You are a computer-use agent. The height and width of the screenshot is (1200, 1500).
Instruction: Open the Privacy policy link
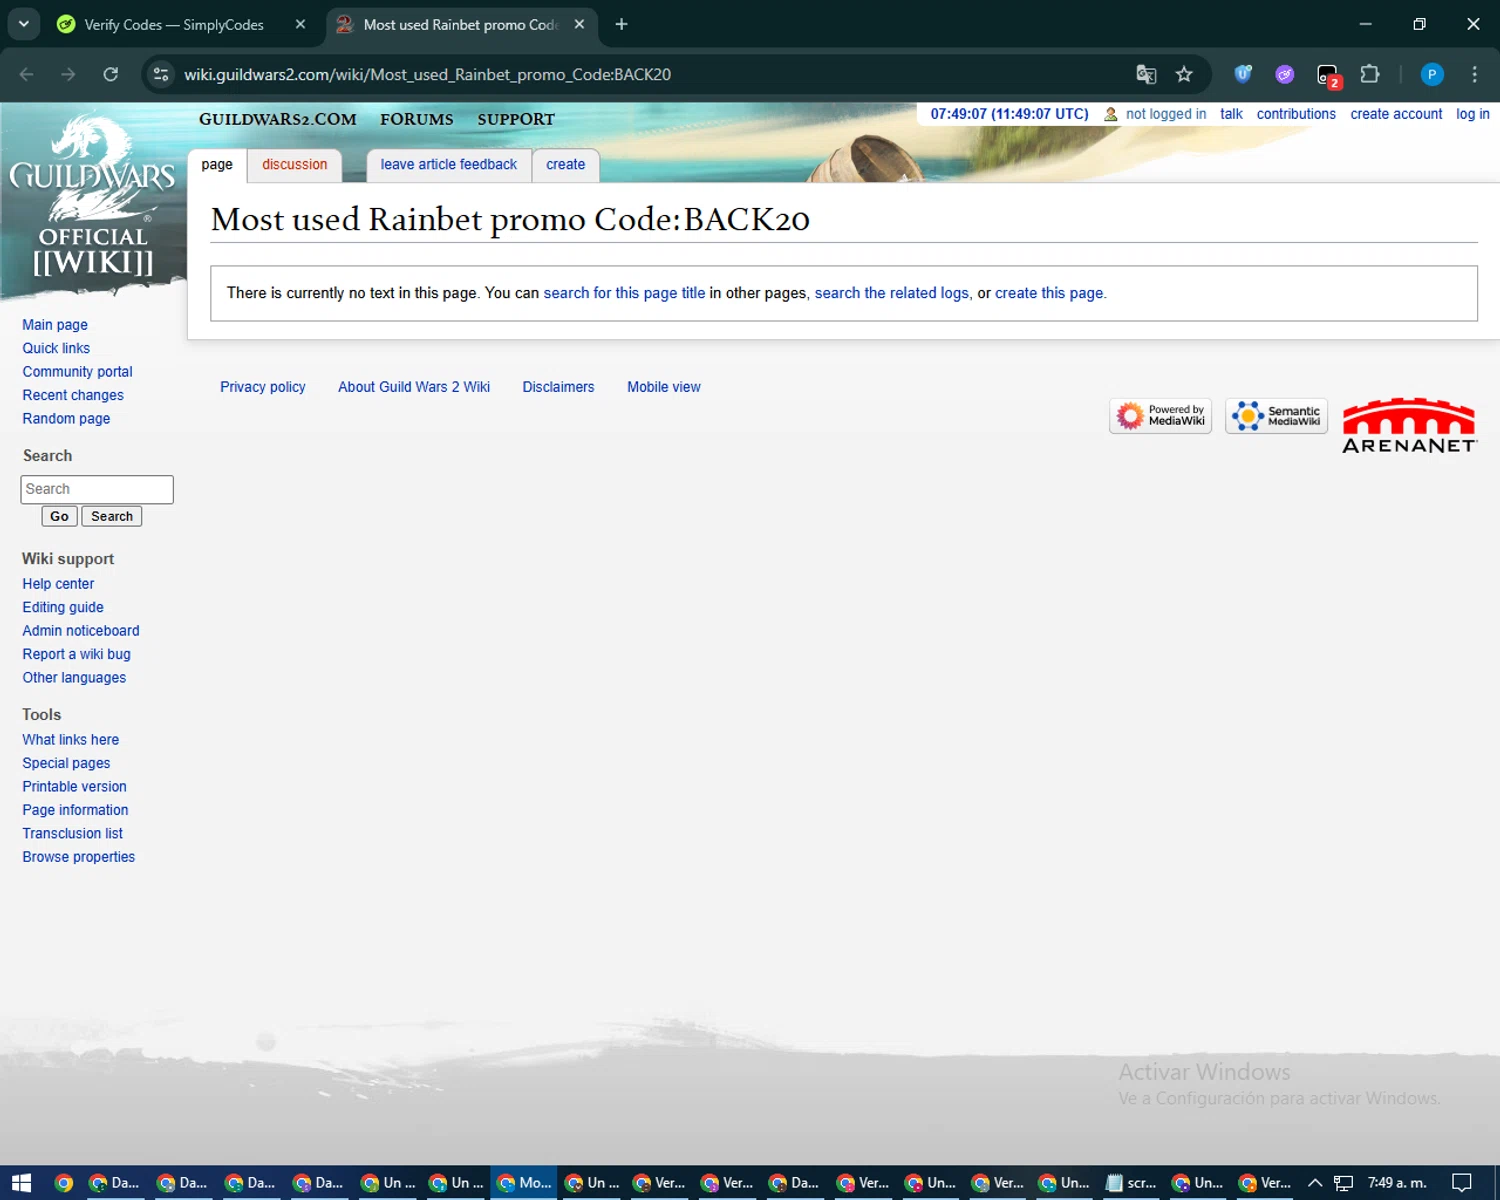pyautogui.click(x=263, y=387)
